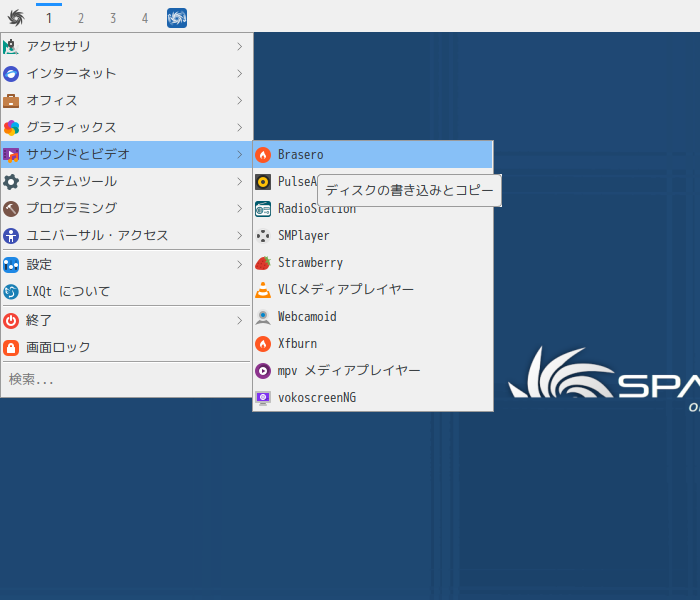Screen dimensions: 700x600
Task: Click the Strawberry fruit icon
Action: pos(263,263)
